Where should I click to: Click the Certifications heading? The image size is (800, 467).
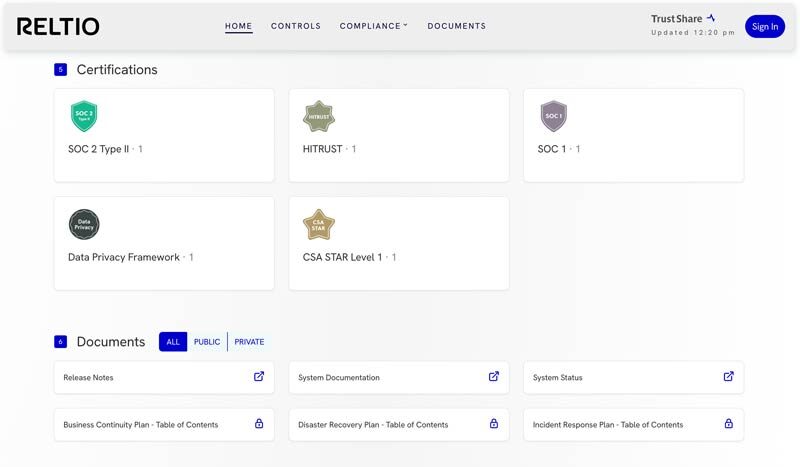coord(117,69)
